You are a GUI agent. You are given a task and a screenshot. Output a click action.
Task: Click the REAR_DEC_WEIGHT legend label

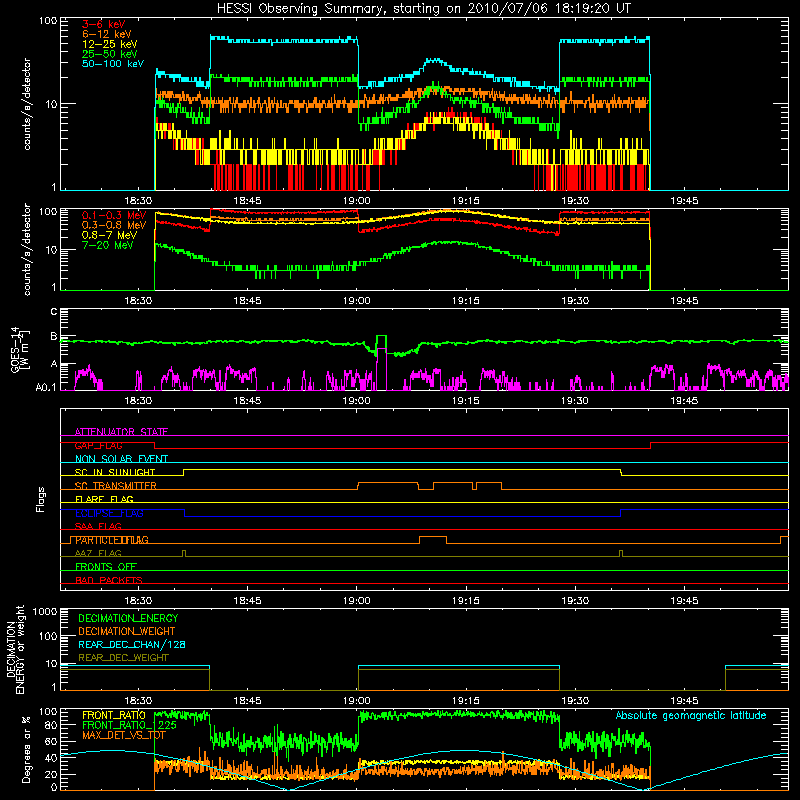[123, 658]
